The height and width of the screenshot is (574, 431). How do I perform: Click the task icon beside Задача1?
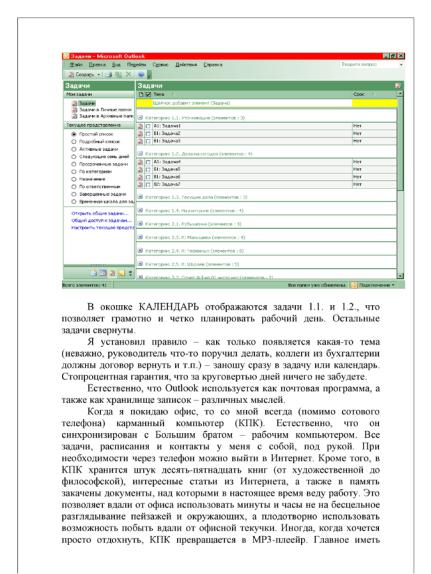tap(141, 126)
